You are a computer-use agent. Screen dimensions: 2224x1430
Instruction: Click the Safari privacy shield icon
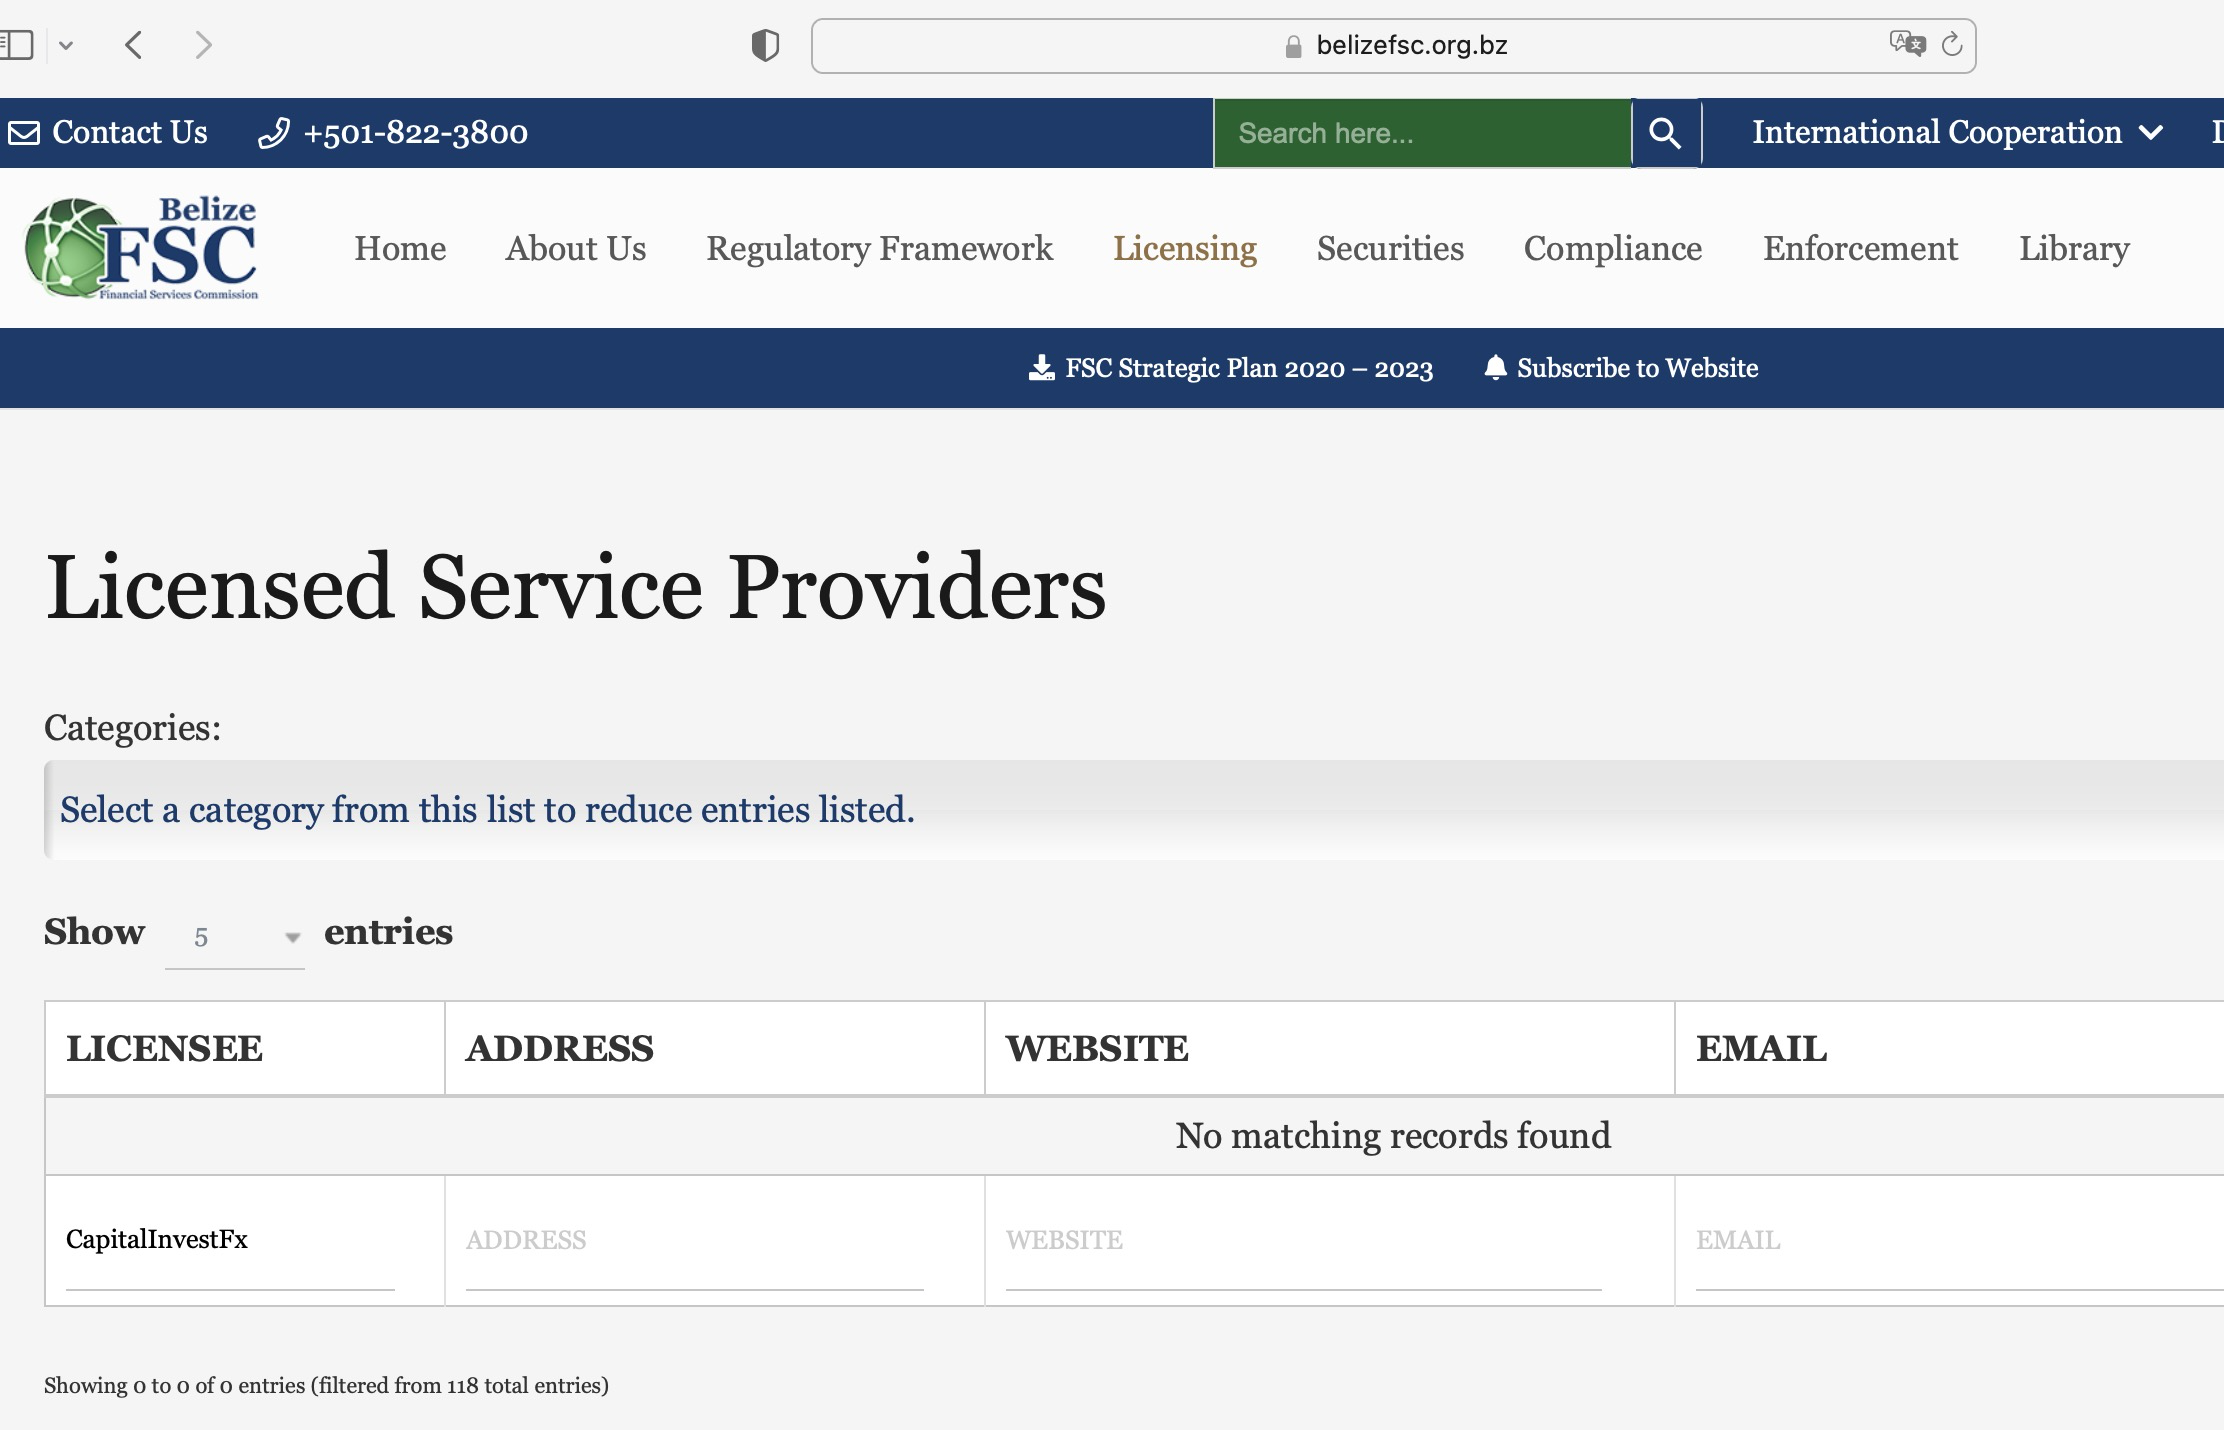[x=765, y=46]
